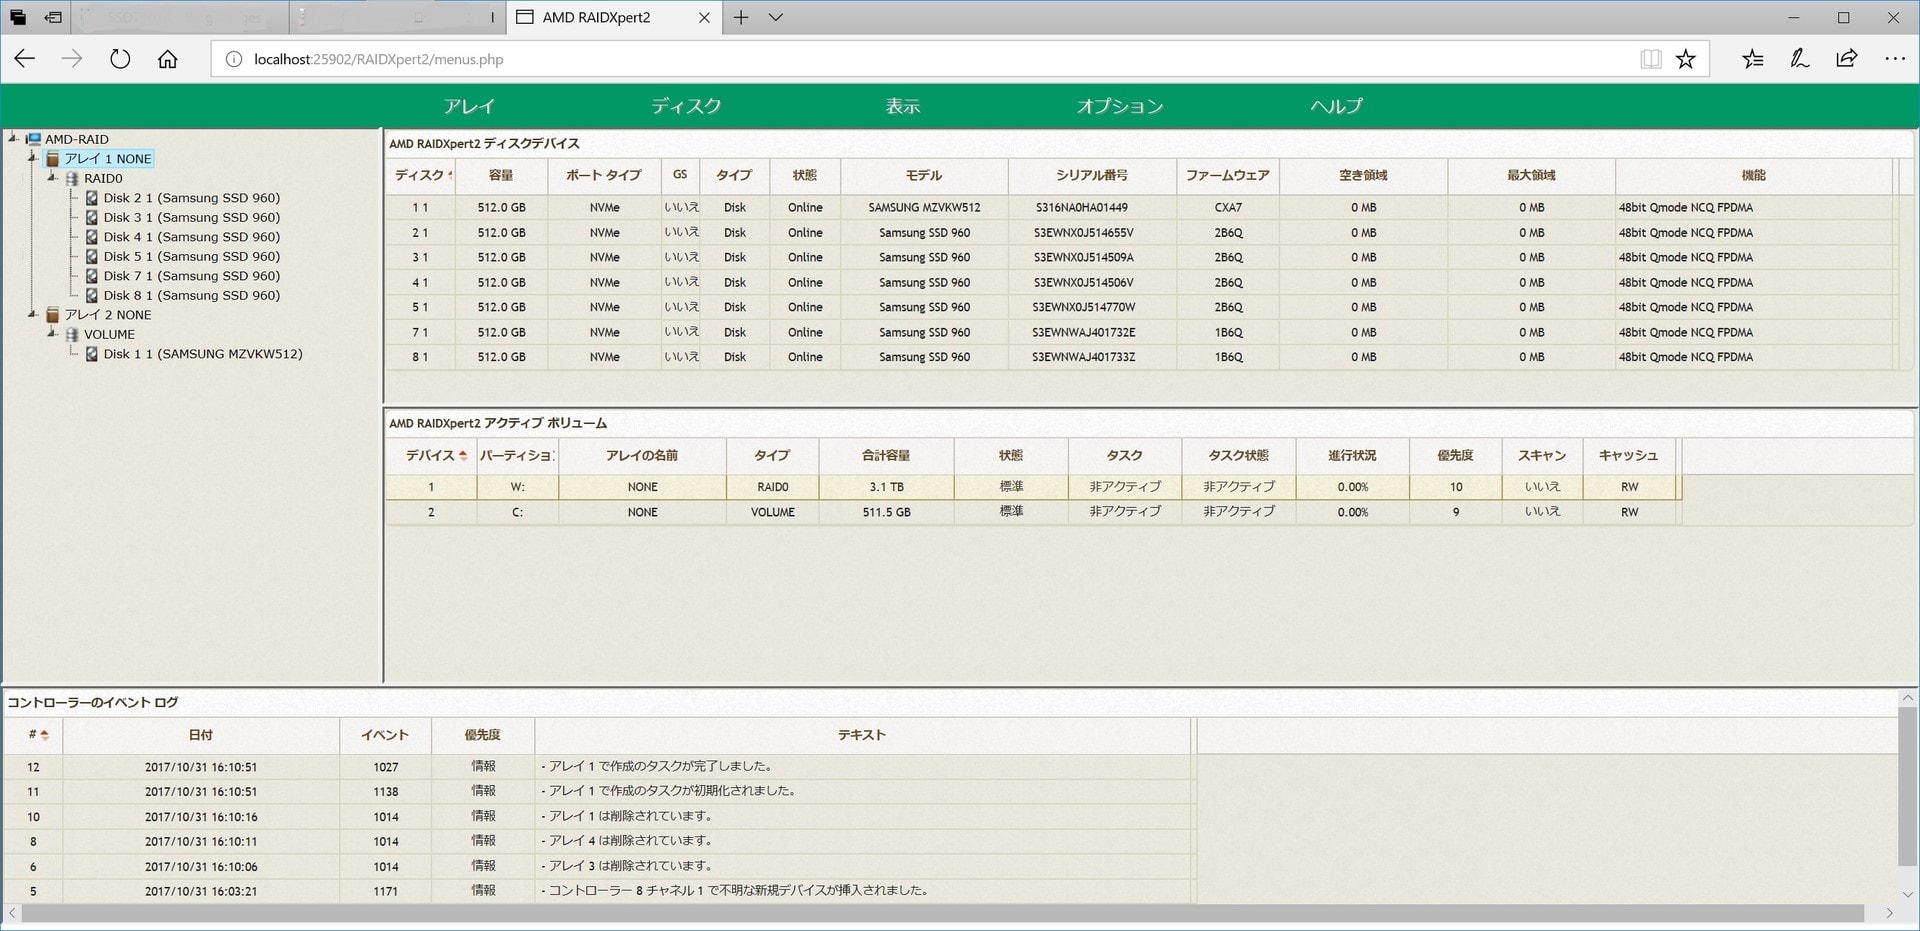Sort disk table by ディスク column
1920x931 pixels.
tap(421, 175)
